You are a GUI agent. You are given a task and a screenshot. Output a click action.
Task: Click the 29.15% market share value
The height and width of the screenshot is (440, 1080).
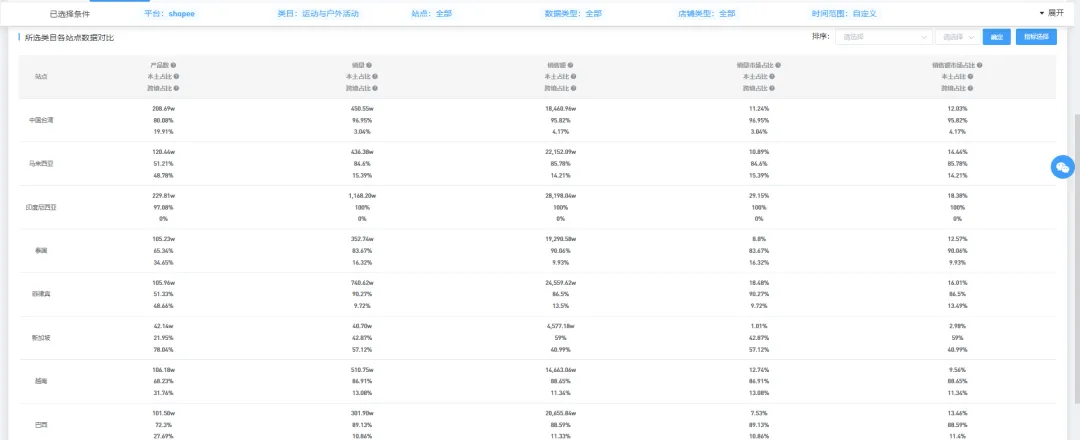pyautogui.click(x=759, y=196)
